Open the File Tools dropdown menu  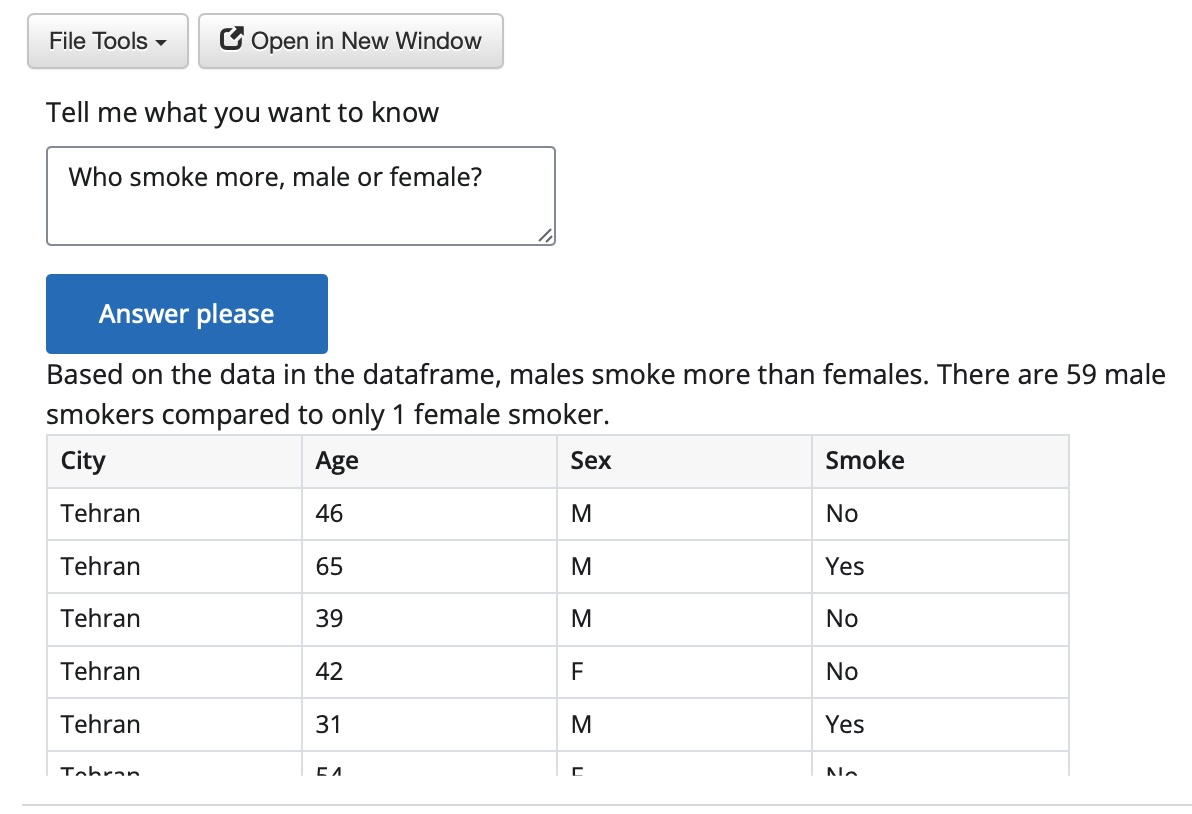[107, 42]
